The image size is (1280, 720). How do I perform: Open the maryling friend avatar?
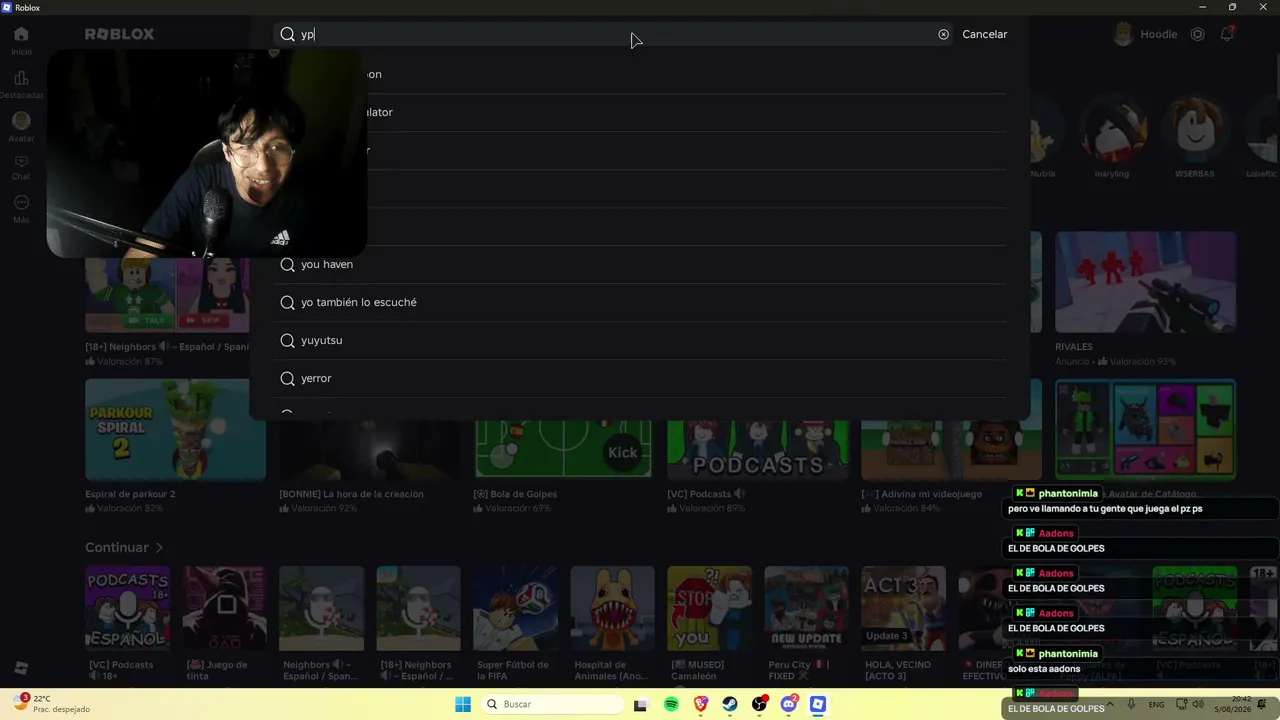[1111, 129]
